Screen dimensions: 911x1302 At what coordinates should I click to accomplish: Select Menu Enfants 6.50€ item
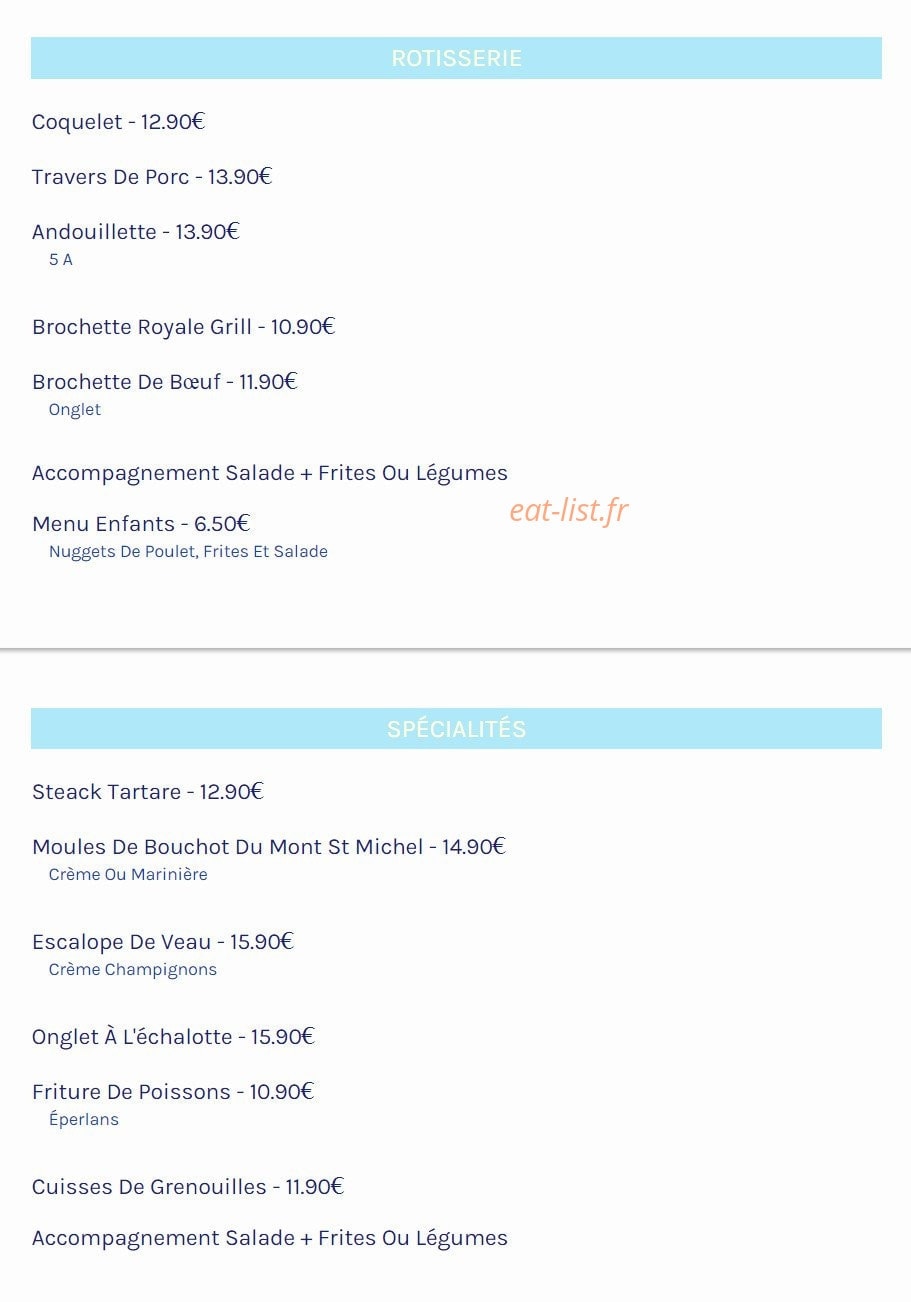tap(141, 524)
